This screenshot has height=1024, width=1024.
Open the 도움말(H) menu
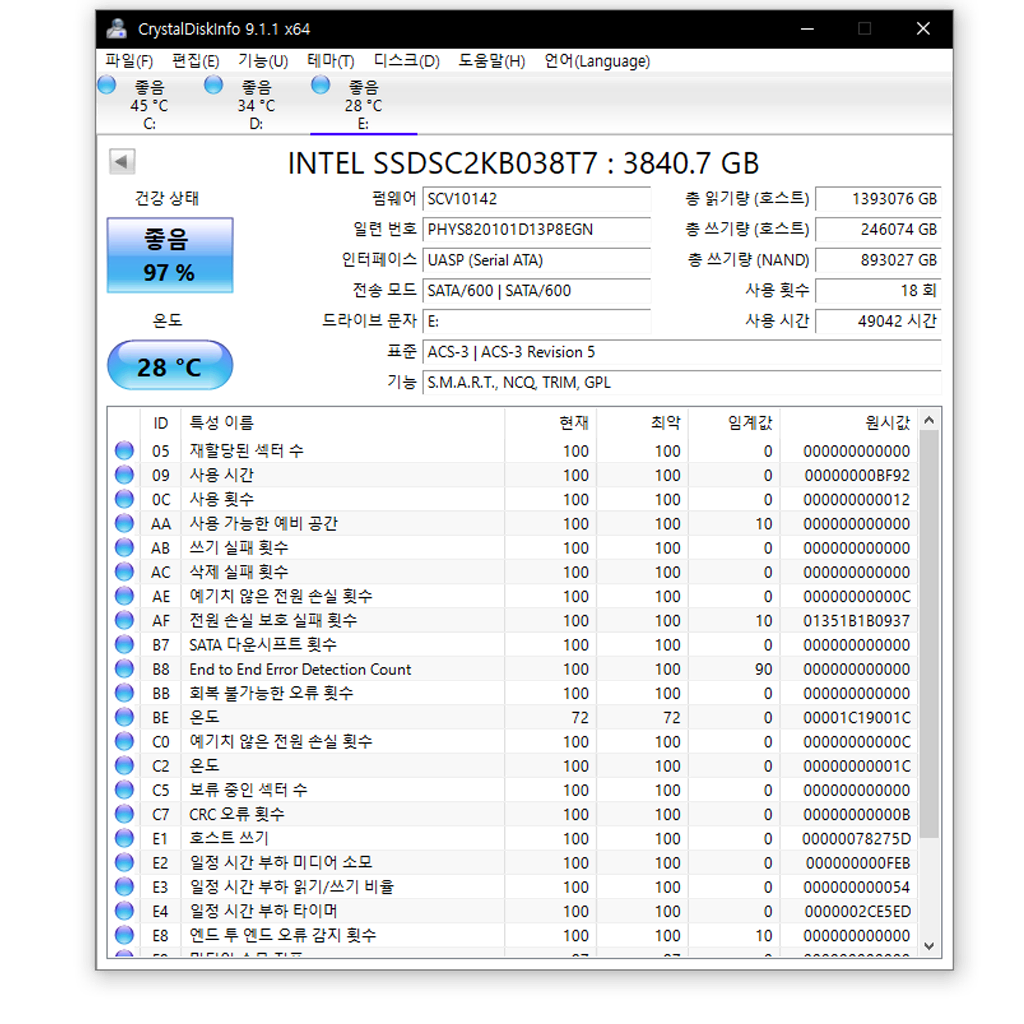[x=491, y=61]
